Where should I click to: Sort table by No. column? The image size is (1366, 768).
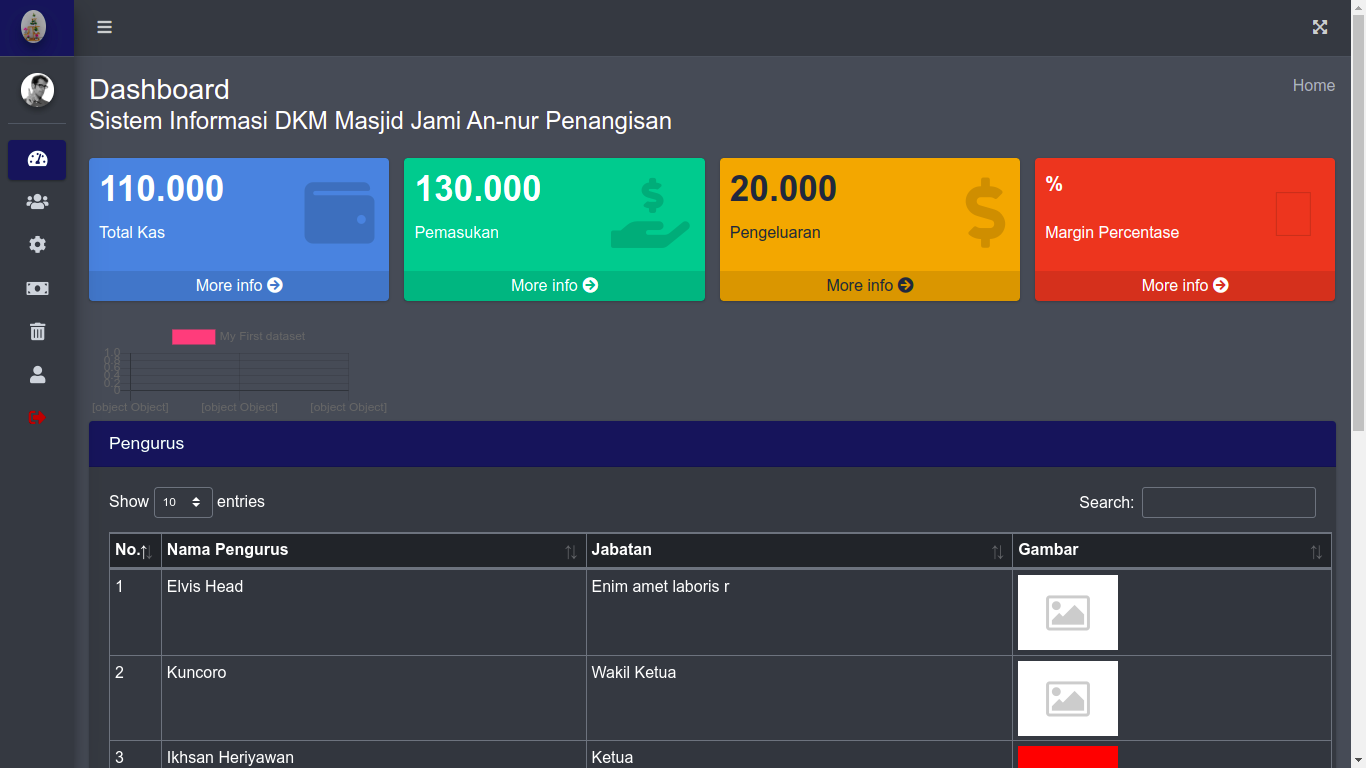point(135,550)
